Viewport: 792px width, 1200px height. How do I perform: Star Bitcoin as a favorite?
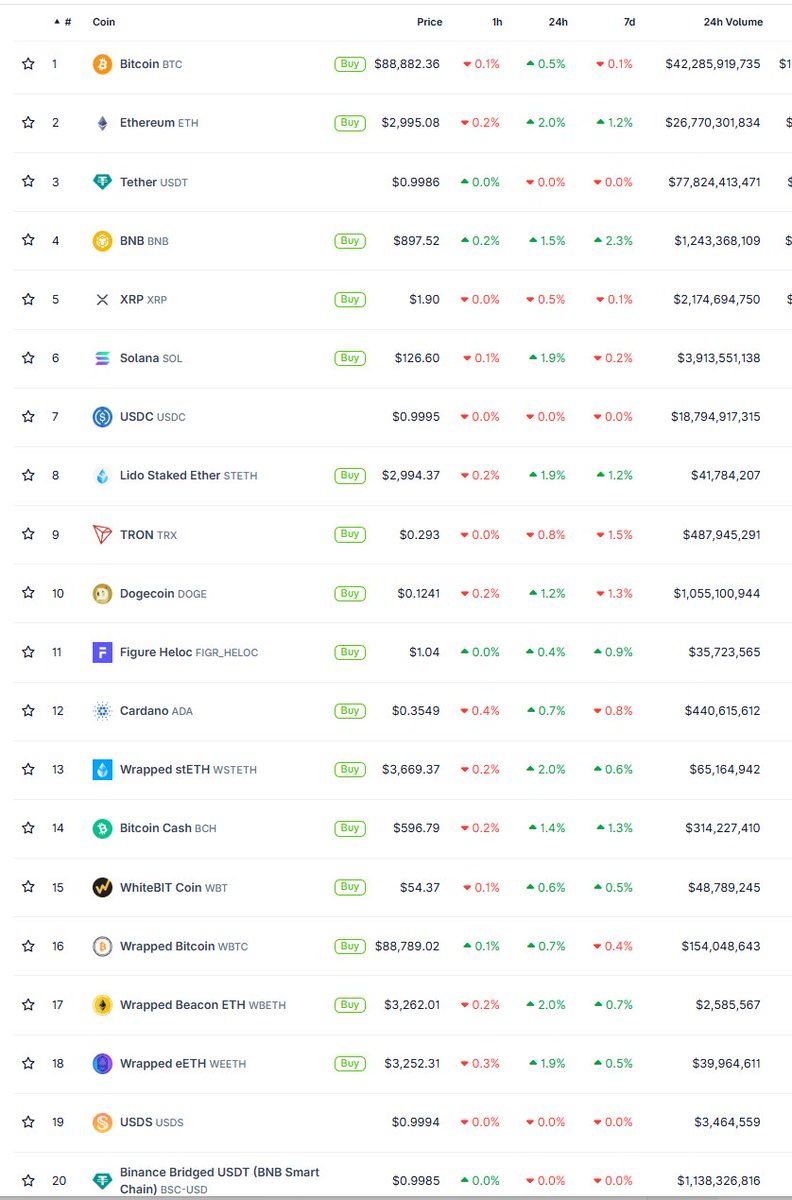[28, 64]
